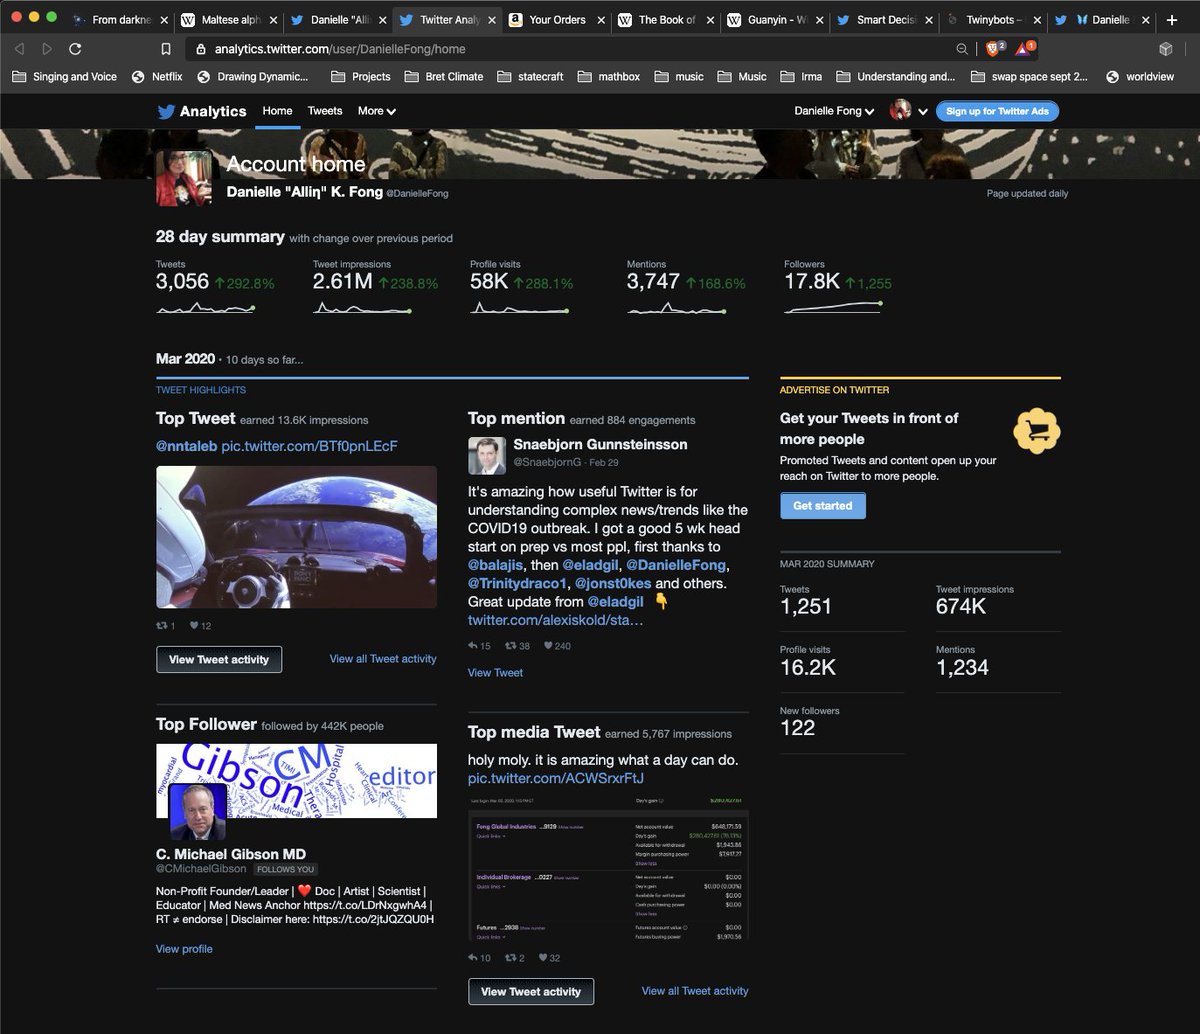Screen dimensions: 1200x1034
Task: Open the brokerage account screenshot thumbnail
Action: [x=608, y=868]
